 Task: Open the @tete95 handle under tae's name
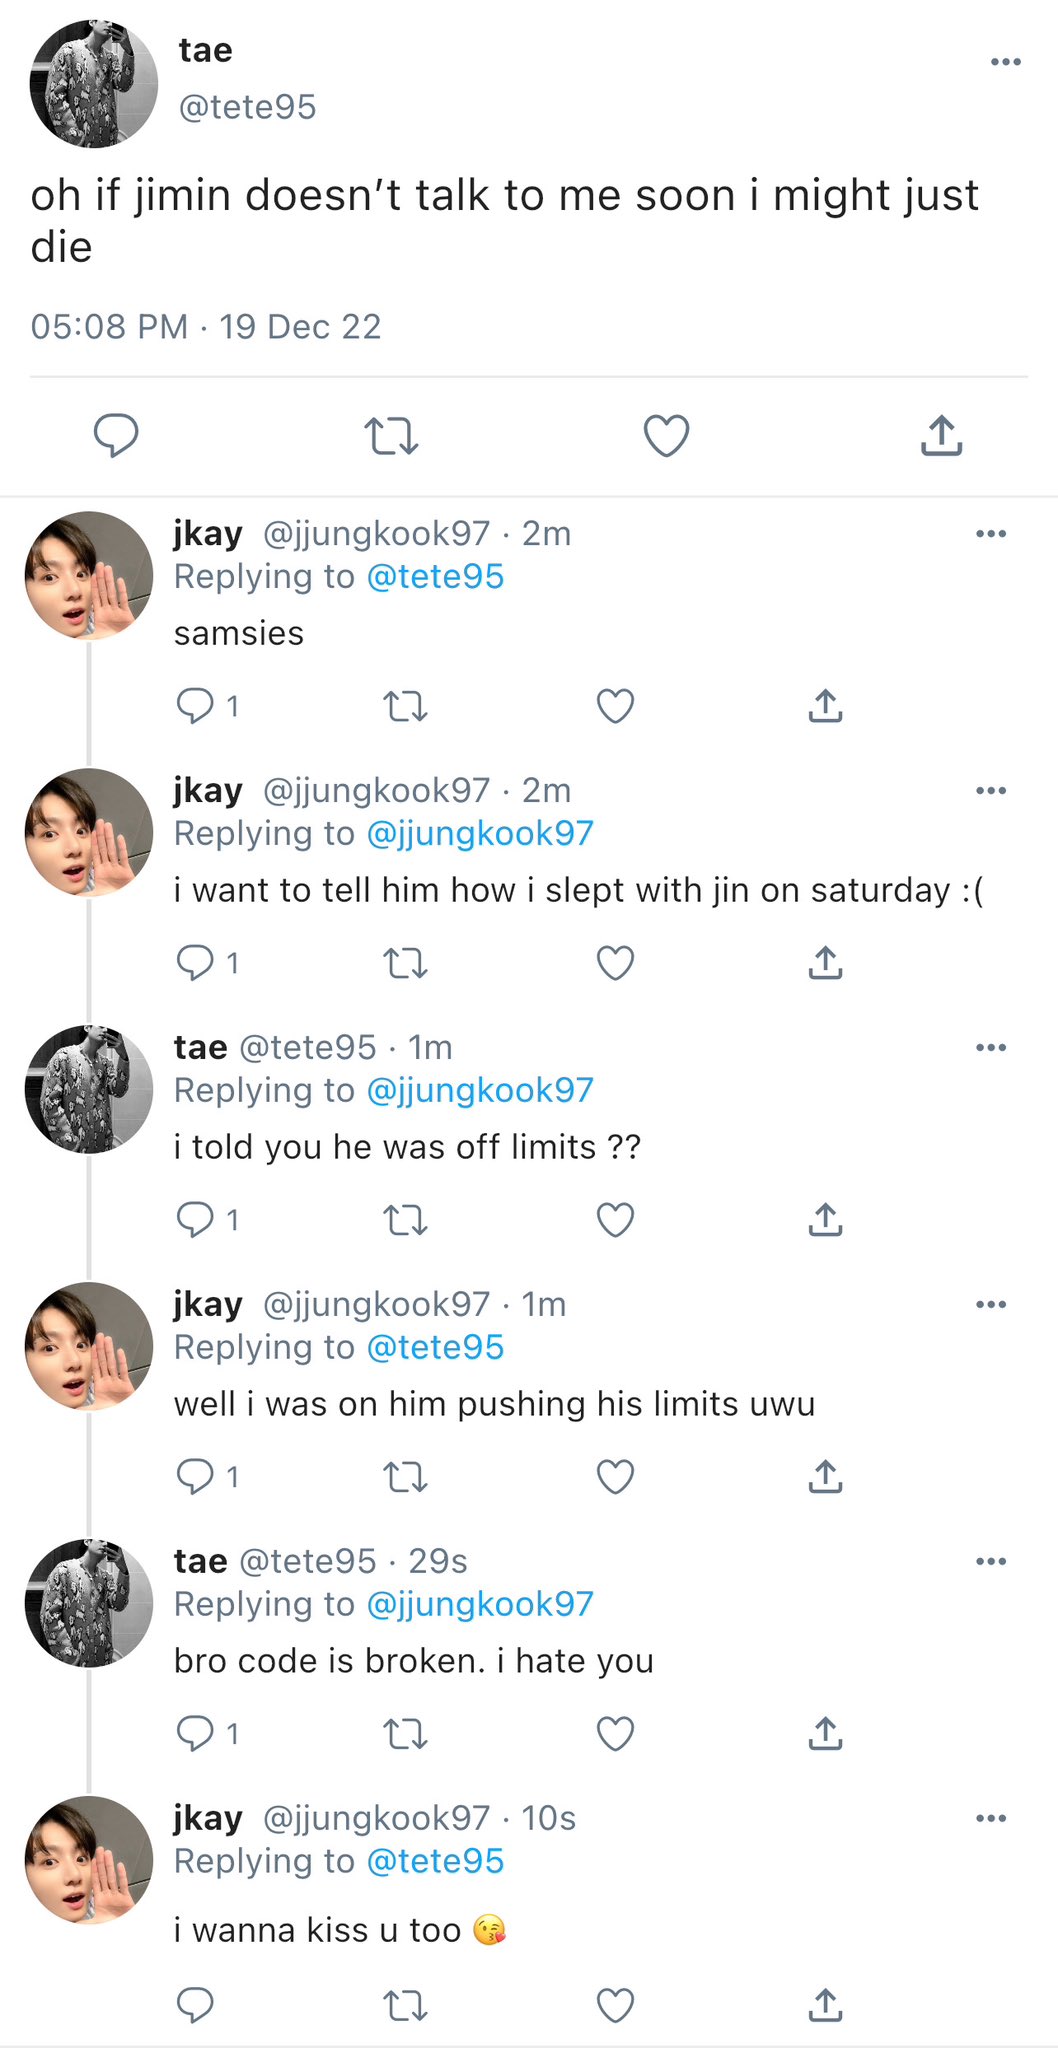pos(247,107)
